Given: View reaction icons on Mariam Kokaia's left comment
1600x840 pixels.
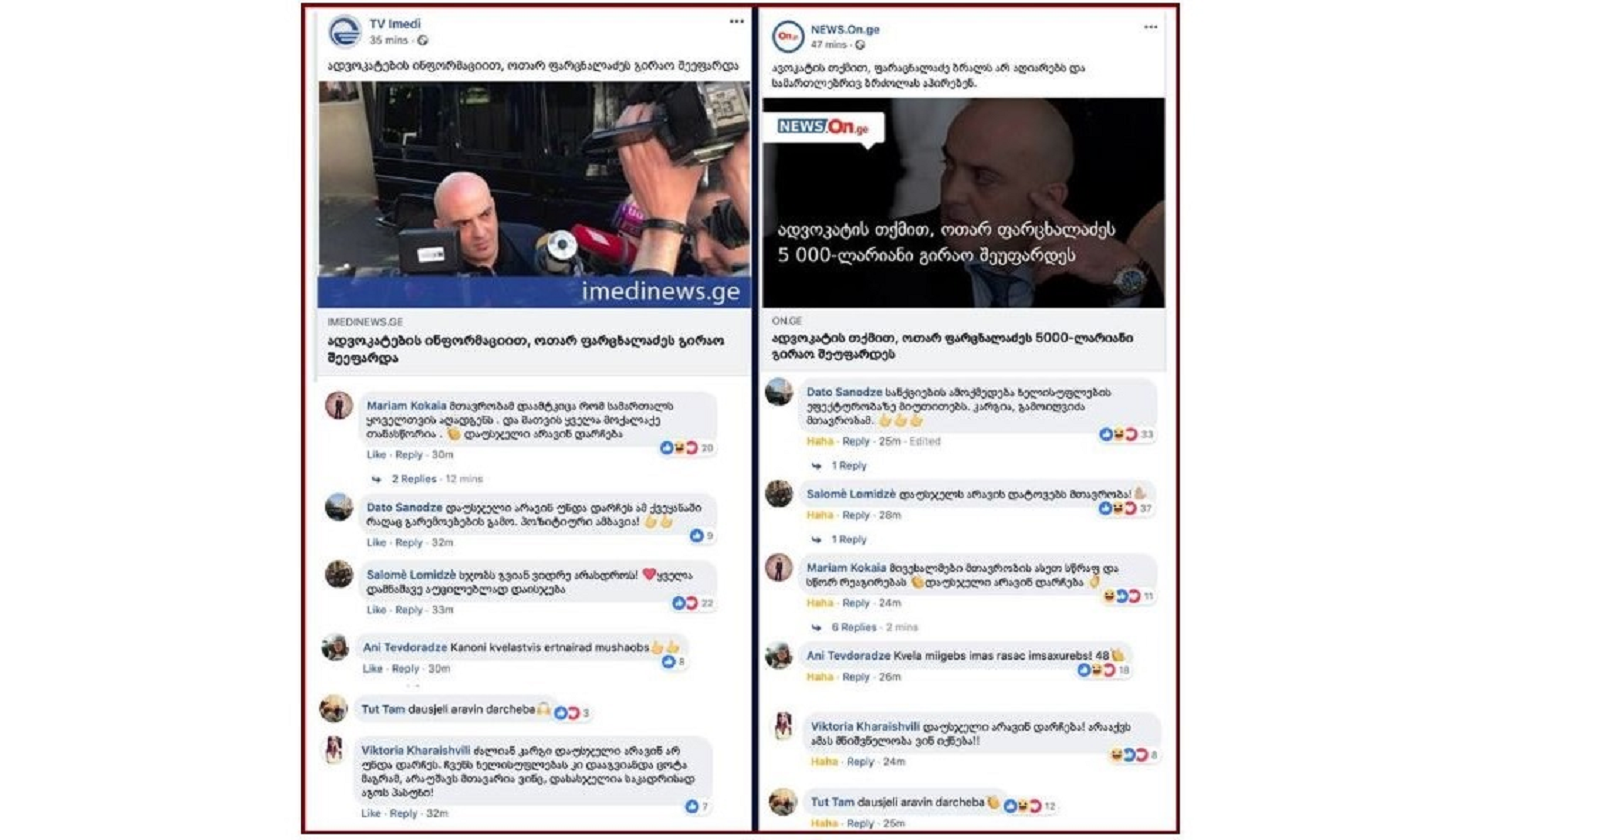Looking at the screenshot, I should click(x=687, y=448).
